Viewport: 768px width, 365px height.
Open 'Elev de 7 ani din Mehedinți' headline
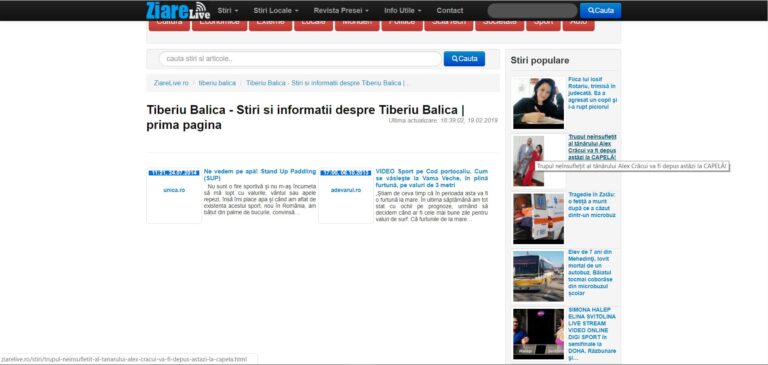(592, 272)
